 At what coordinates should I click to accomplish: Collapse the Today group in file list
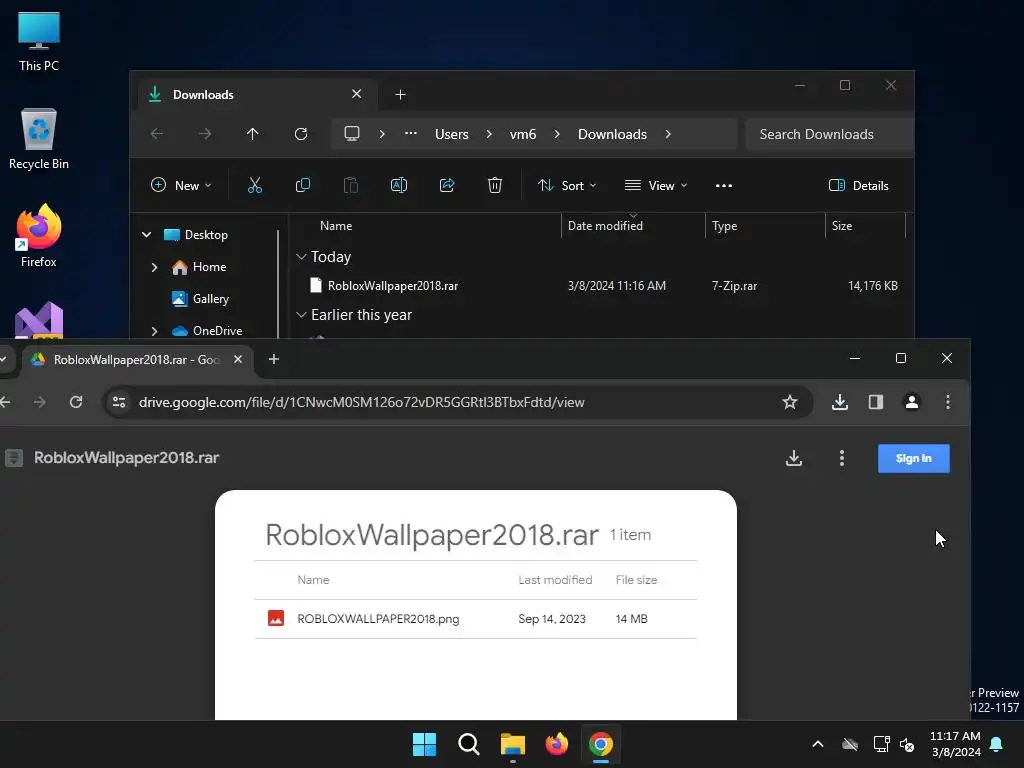pyautogui.click(x=301, y=257)
